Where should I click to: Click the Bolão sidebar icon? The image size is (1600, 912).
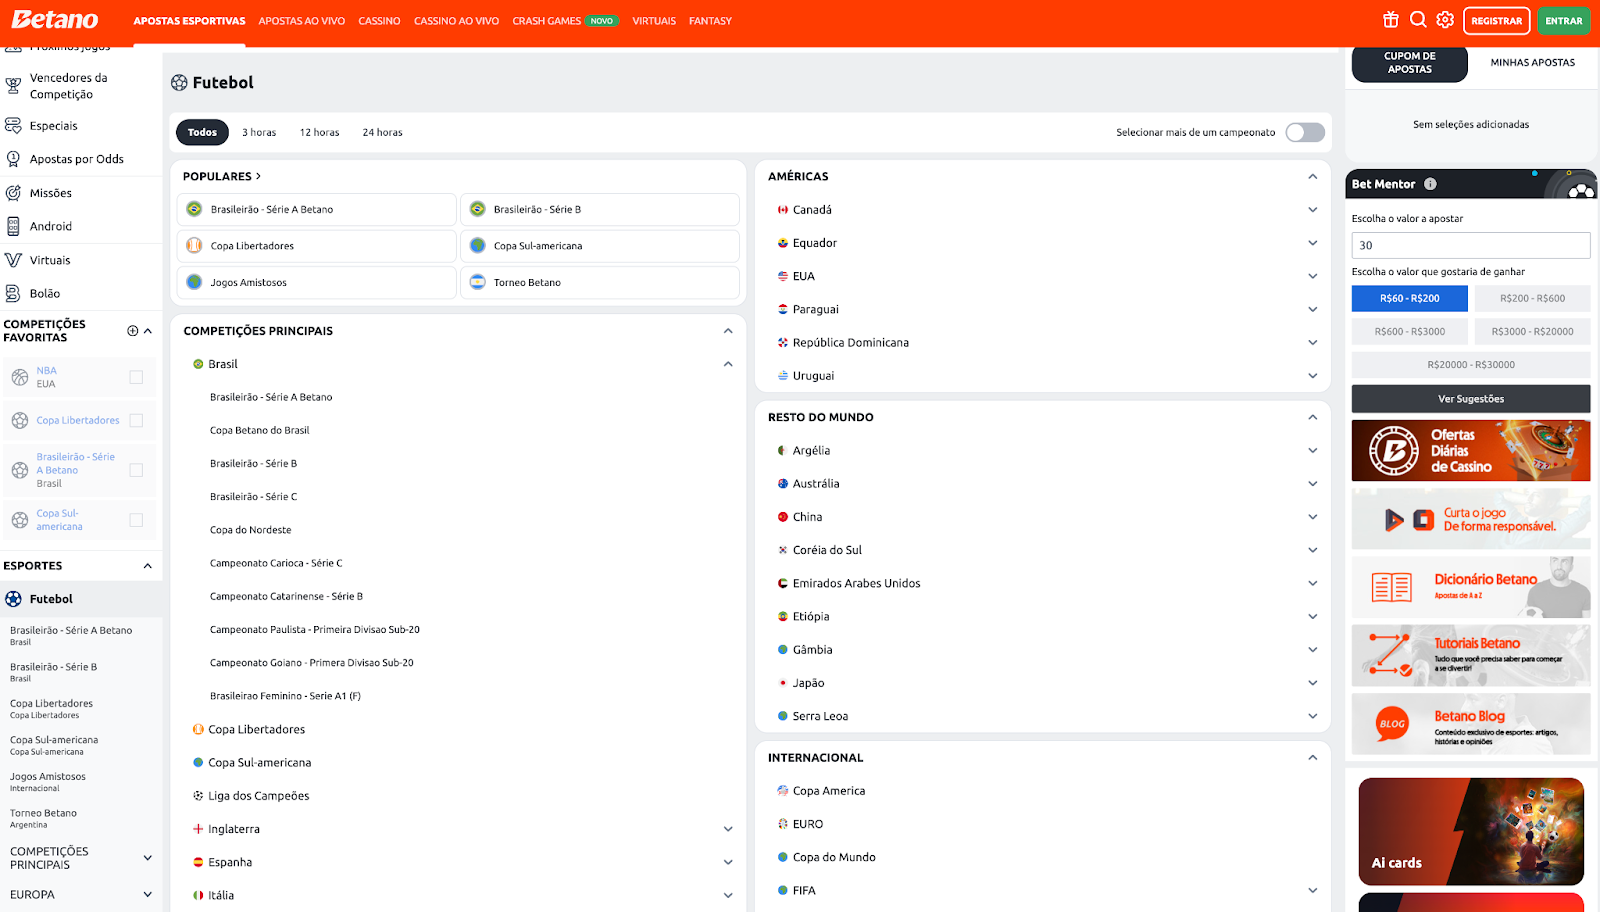(13, 294)
